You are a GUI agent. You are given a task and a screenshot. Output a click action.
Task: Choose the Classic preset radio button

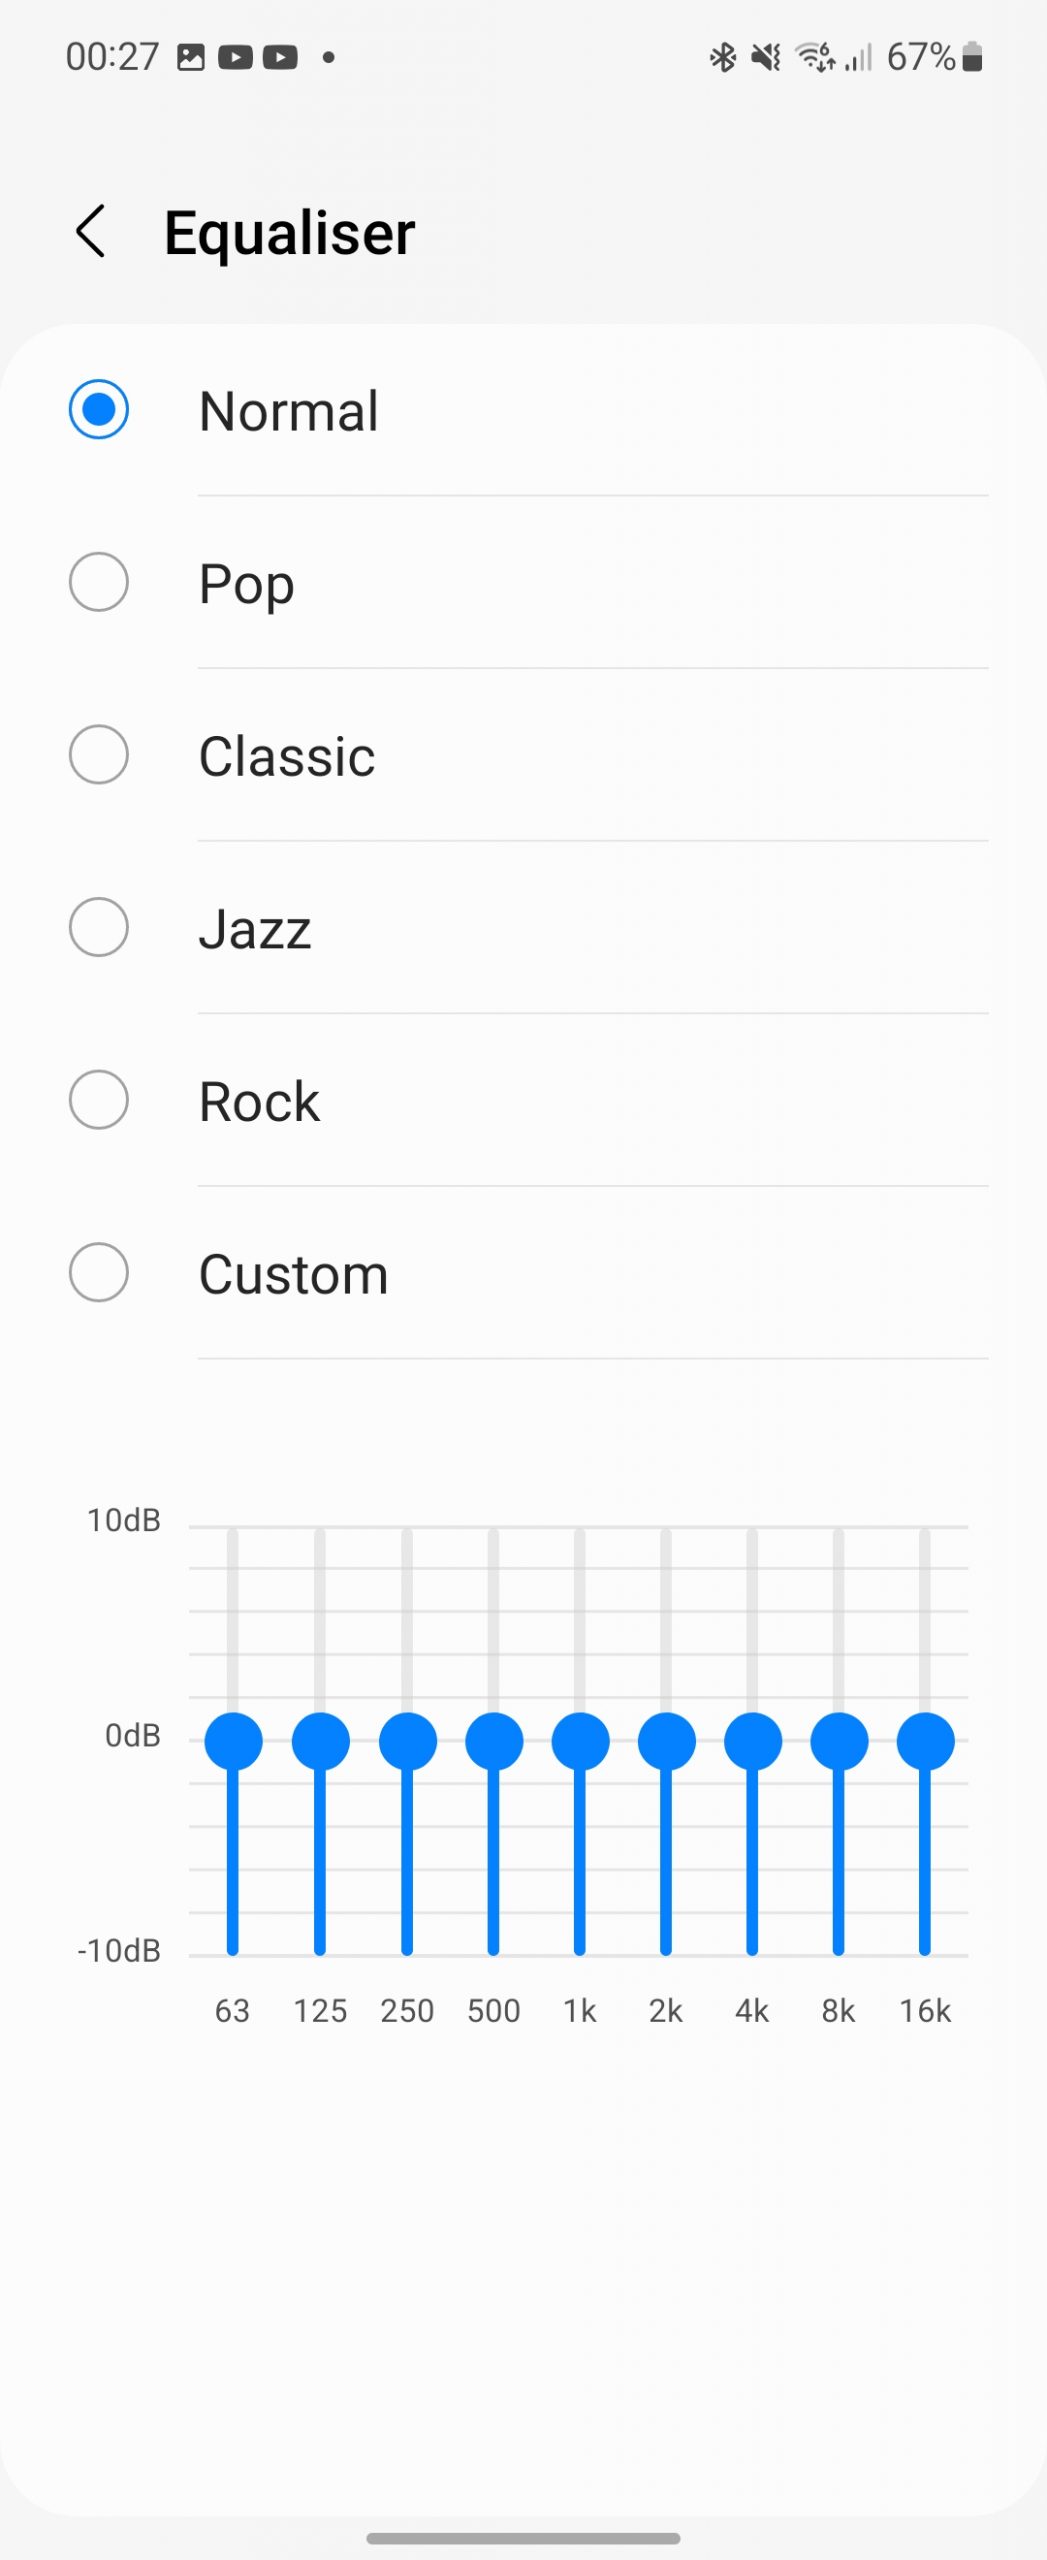pyautogui.click(x=99, y=755)
